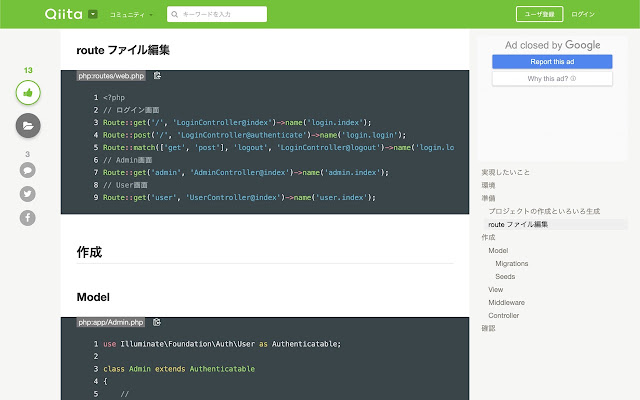Click the 作成 heading

pos(89,252)
